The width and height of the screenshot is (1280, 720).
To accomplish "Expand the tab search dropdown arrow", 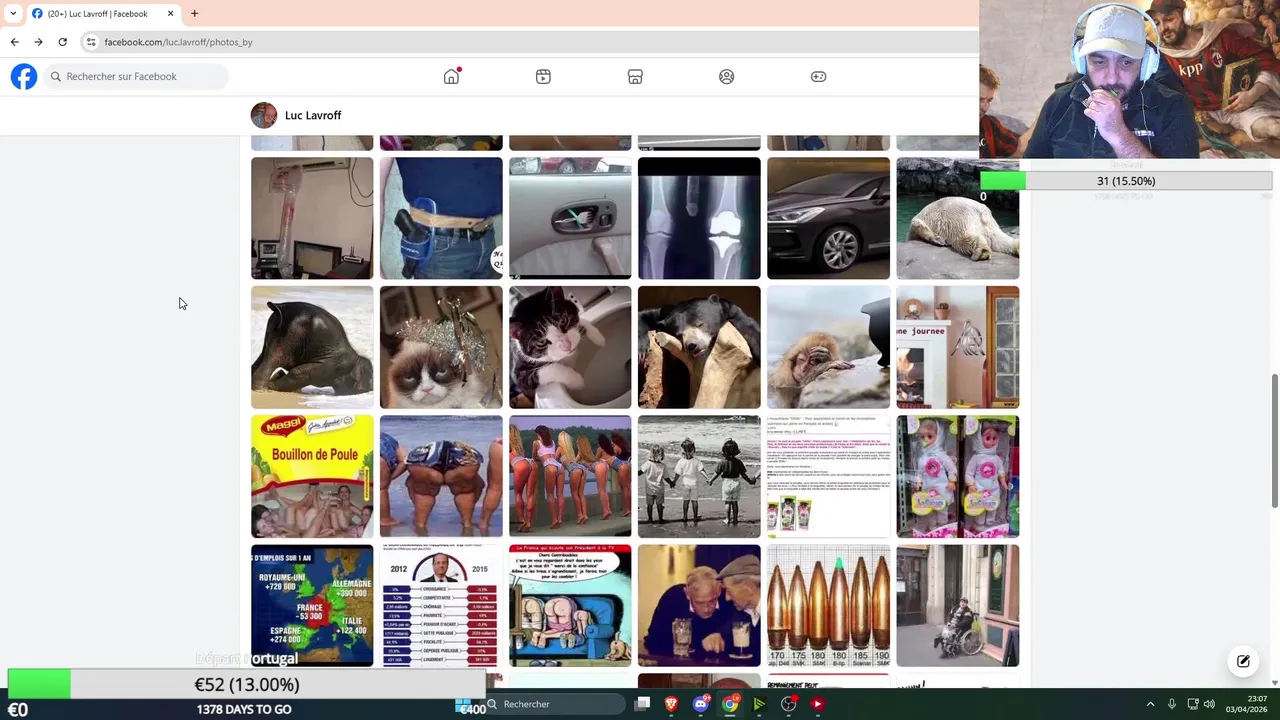I will [12, 13].
